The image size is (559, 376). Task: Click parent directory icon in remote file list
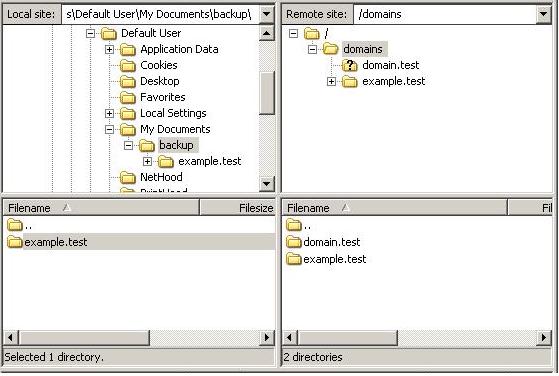294,225
